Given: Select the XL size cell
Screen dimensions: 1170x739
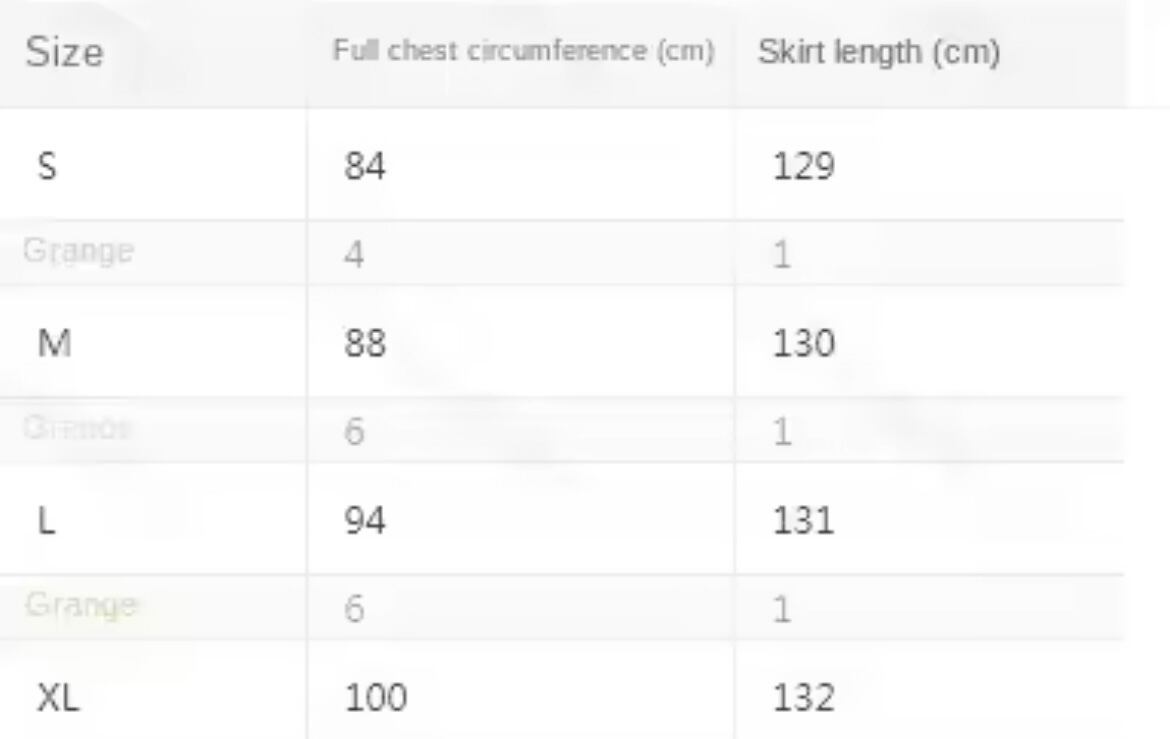Looking at the screenshot, I should tap(58, 698).
